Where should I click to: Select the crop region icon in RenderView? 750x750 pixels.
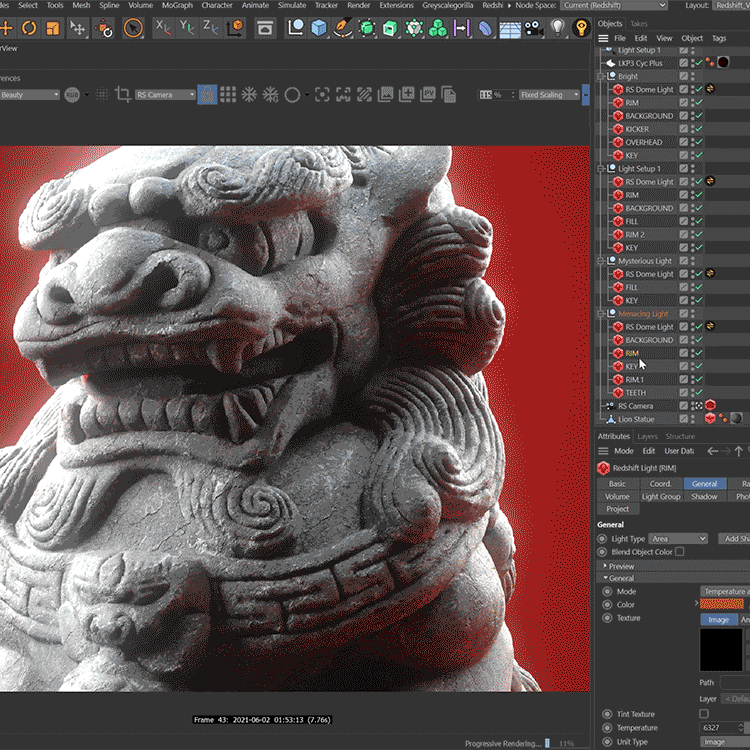click(123, 95)
